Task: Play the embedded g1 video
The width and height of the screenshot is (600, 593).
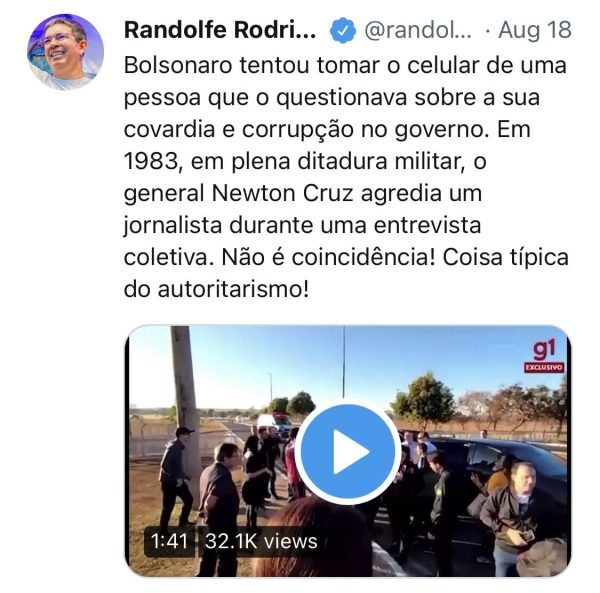Action: pos(347,452)
